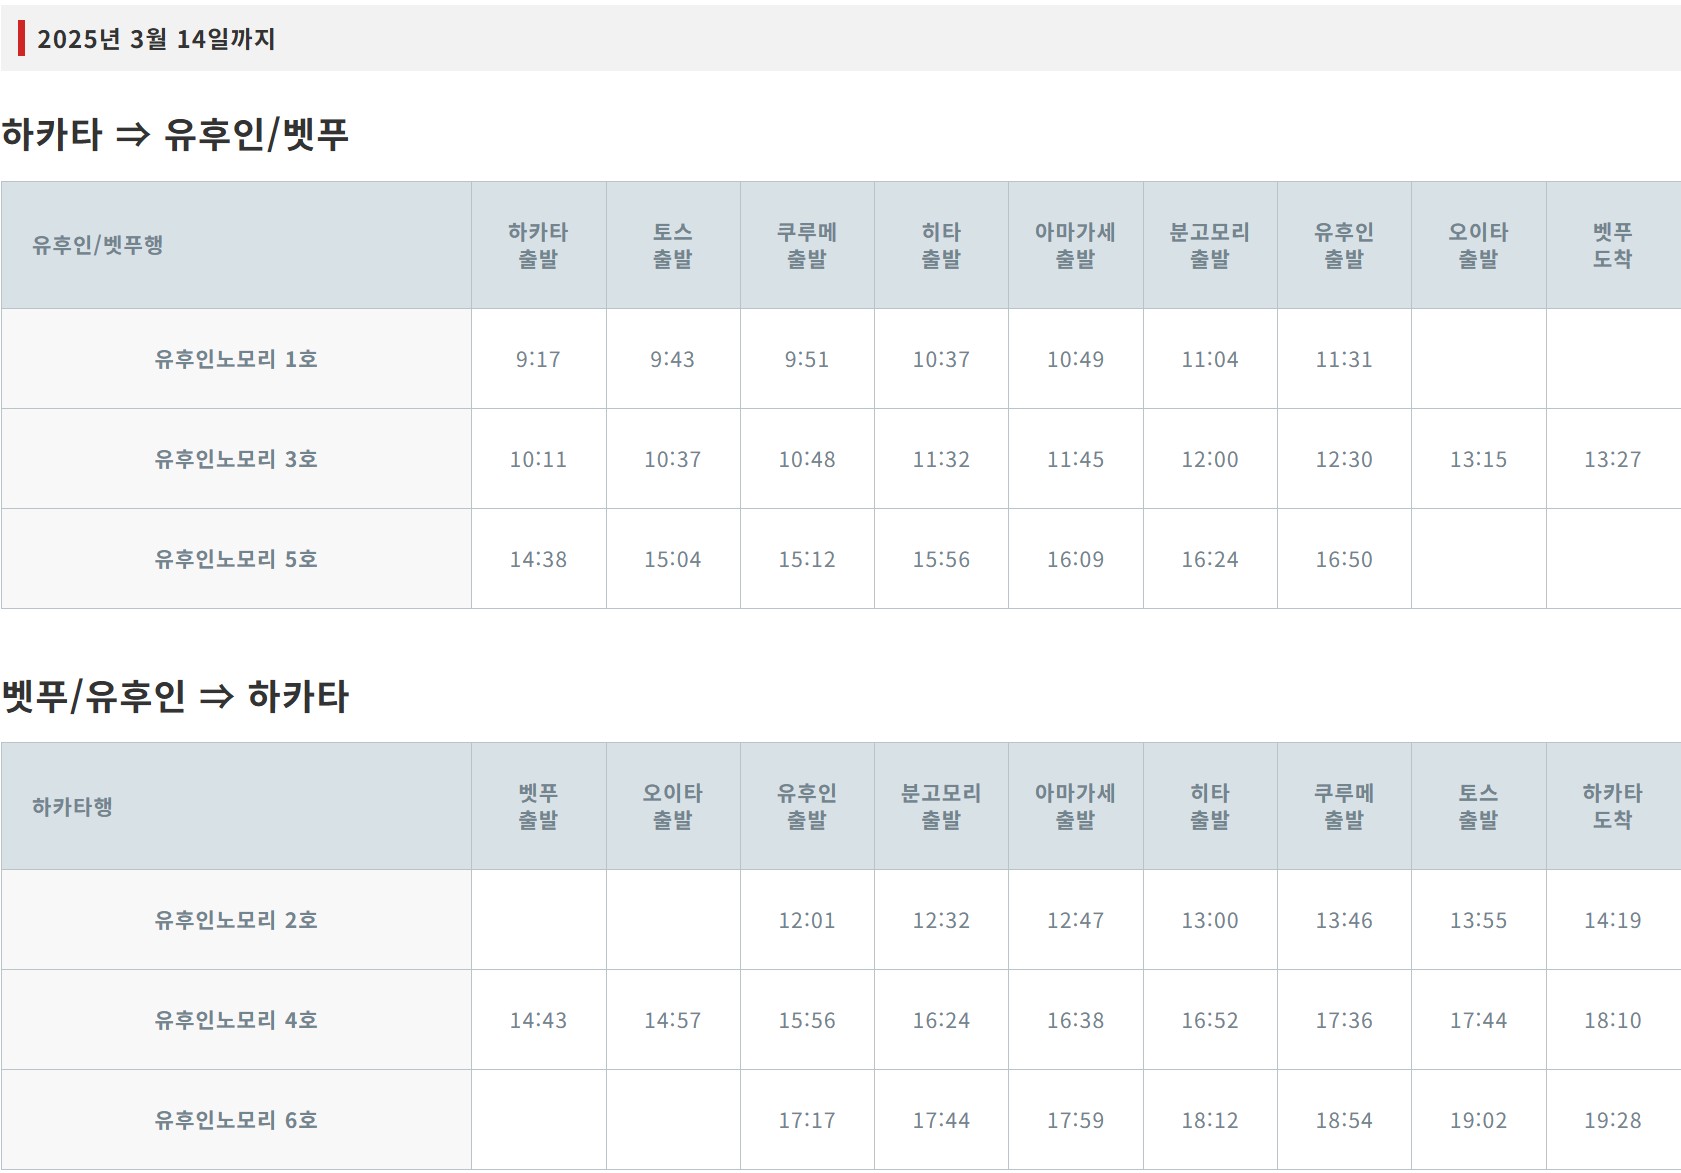Click the 17:59 time cell
This screenshot has width=1681, height=1173.
point(1075,1120)
